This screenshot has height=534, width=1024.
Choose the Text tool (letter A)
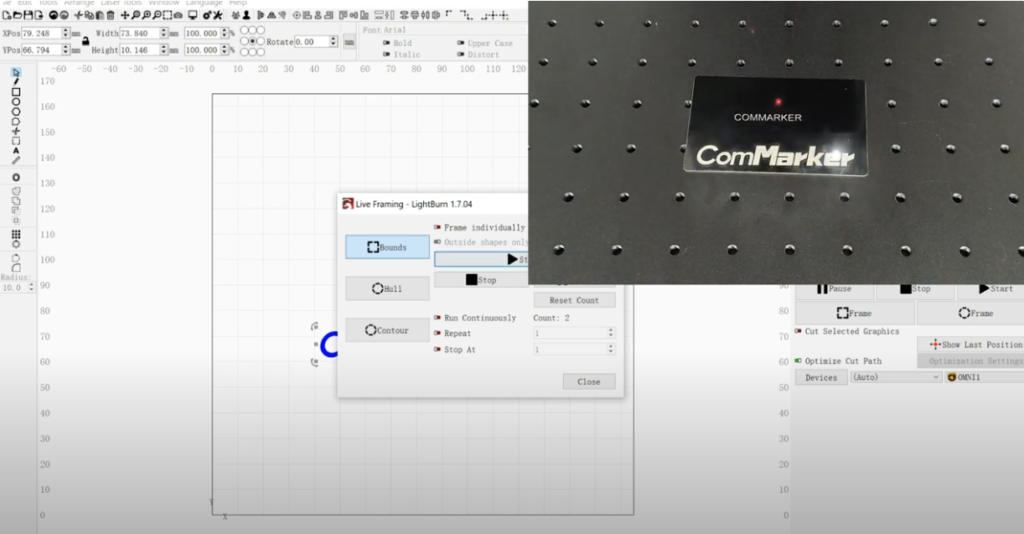point(16,150)
